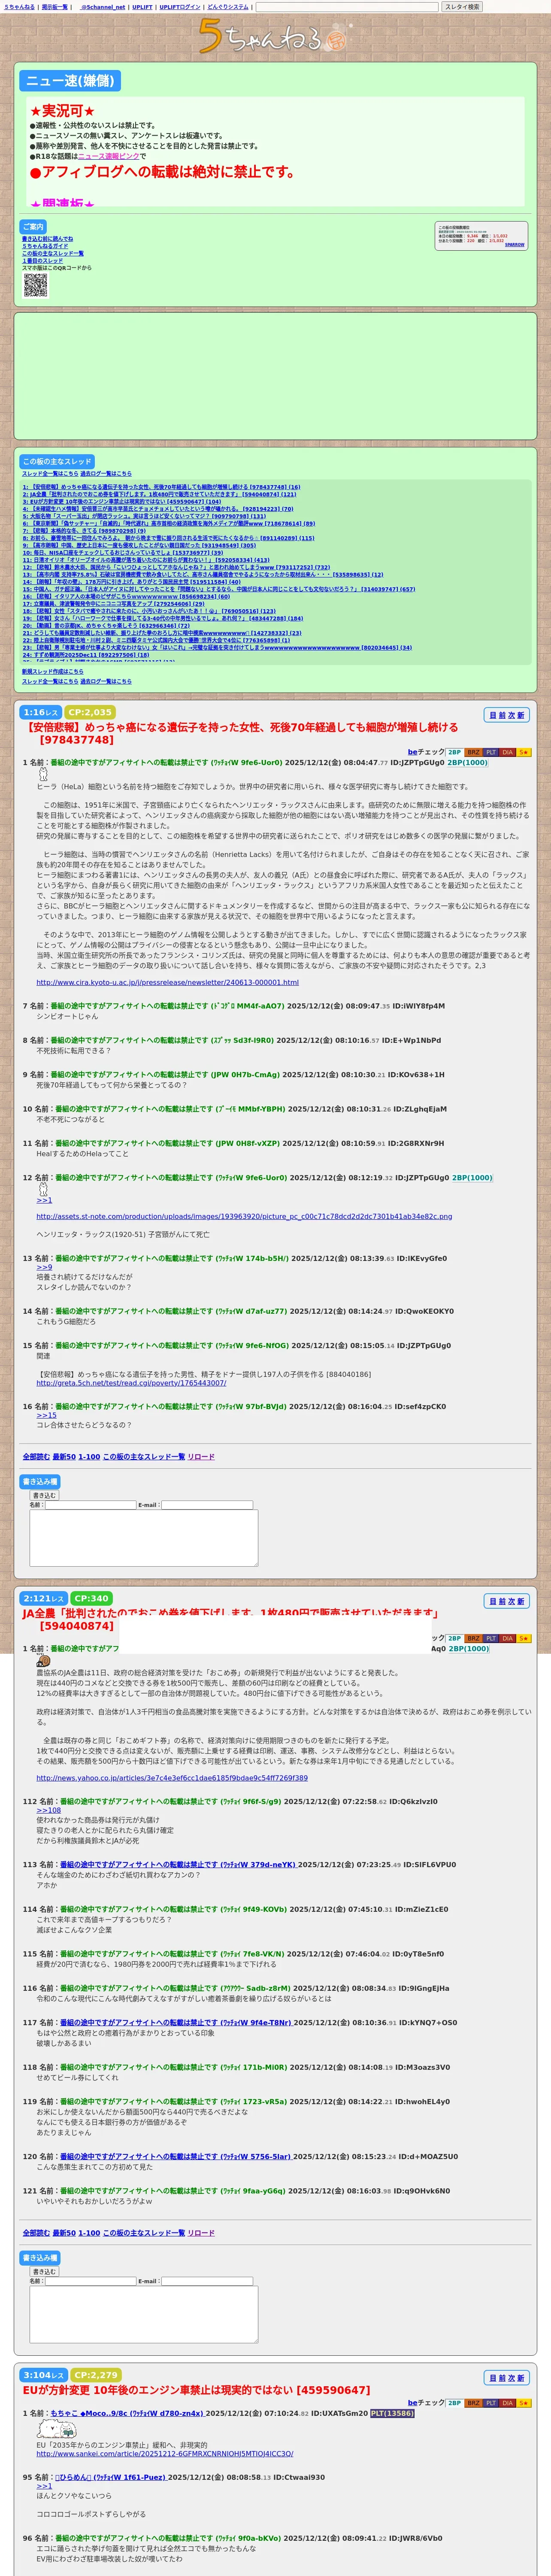The width and height of the screenshot is (551, 2576).
Task: Click the 5★ badge in thread 1 header
Action: (523, 752)
